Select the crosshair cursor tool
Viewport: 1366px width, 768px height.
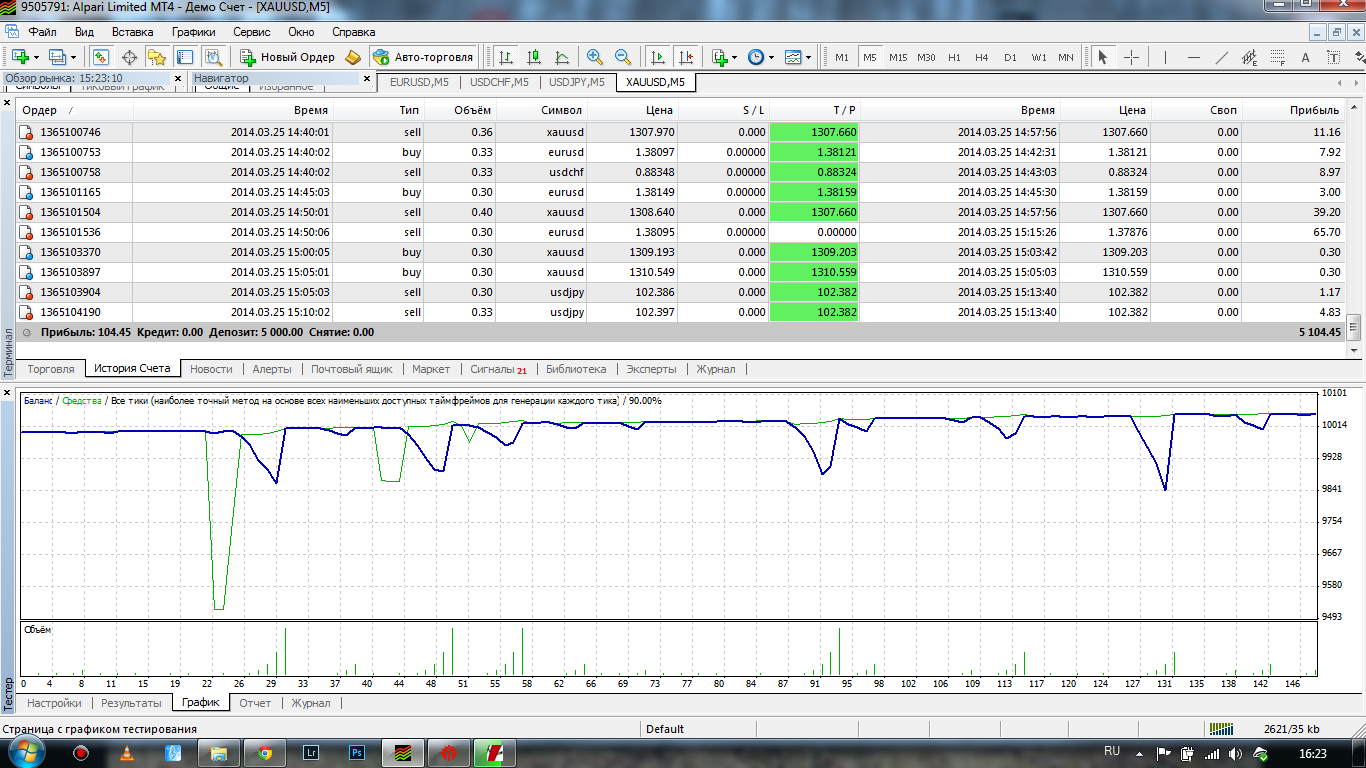[x=1131, y=57]
